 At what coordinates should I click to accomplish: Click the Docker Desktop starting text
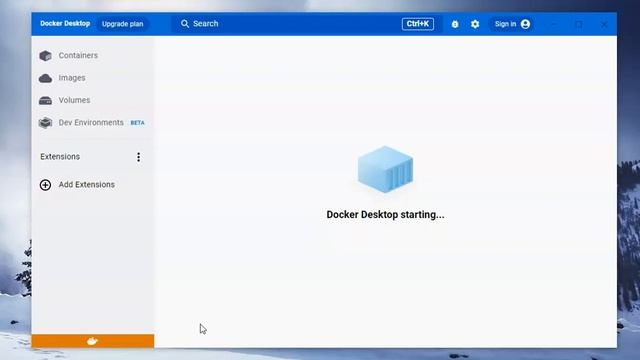tap(385, 215)
